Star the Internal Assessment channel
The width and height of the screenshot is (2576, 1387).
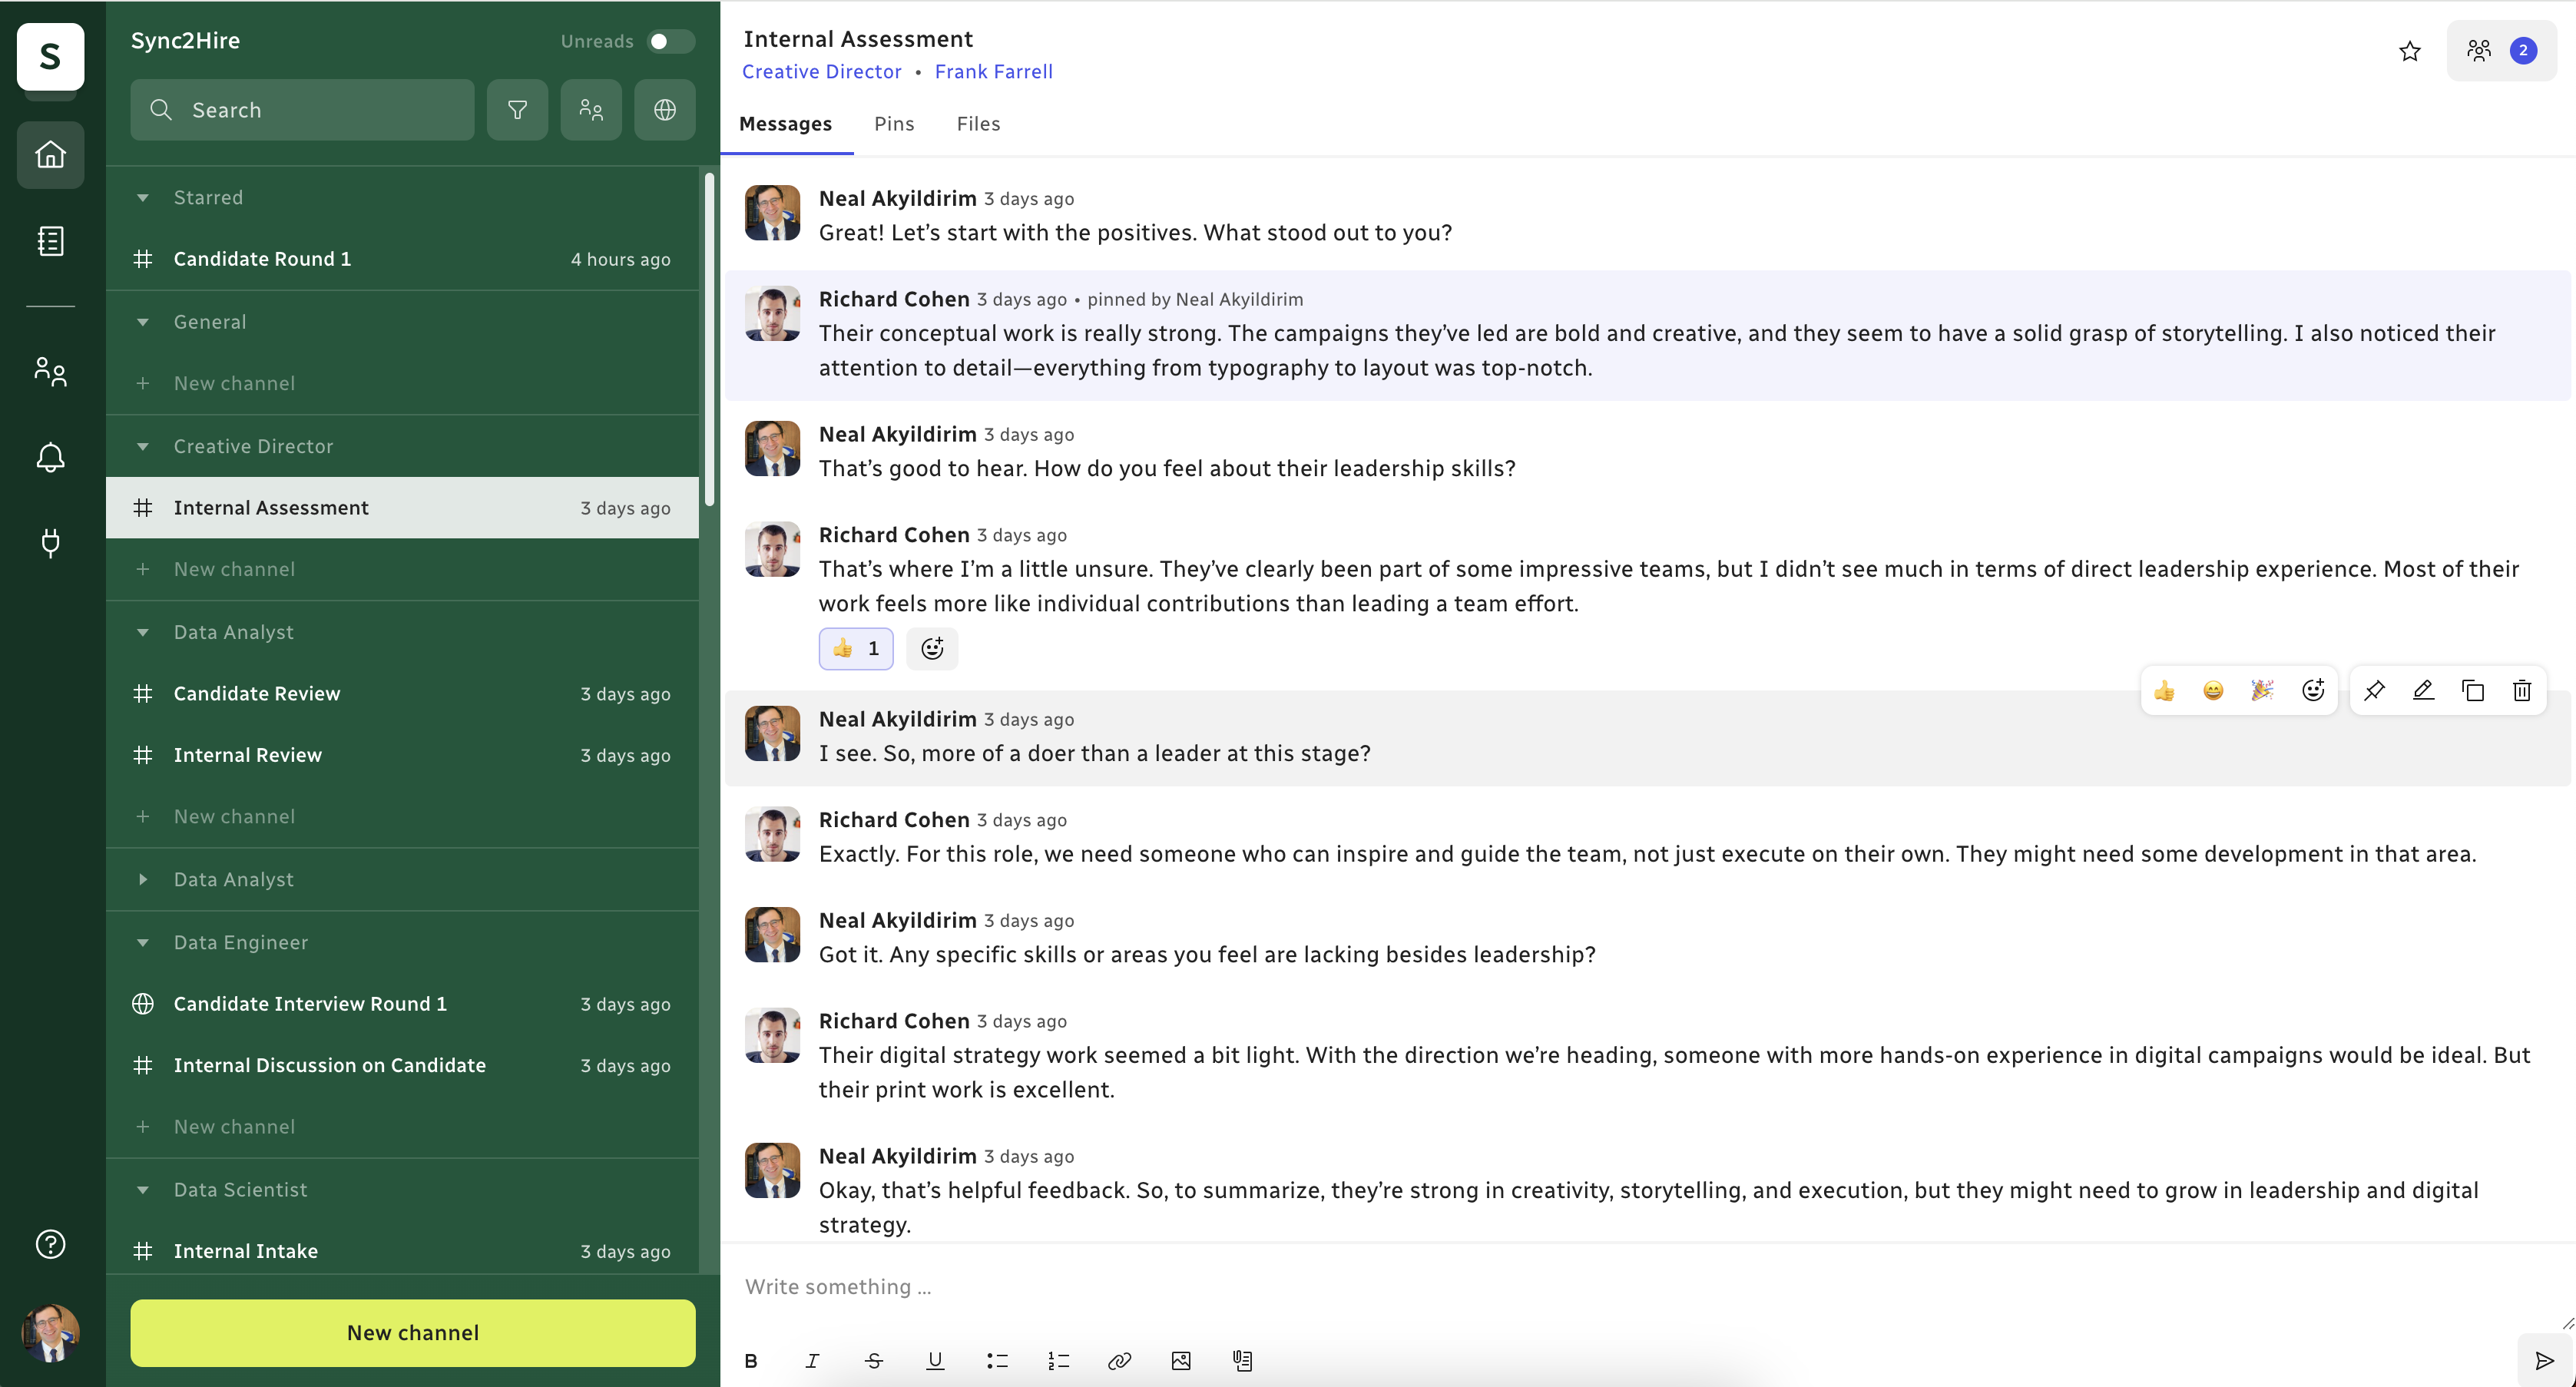coord(2409,51)
